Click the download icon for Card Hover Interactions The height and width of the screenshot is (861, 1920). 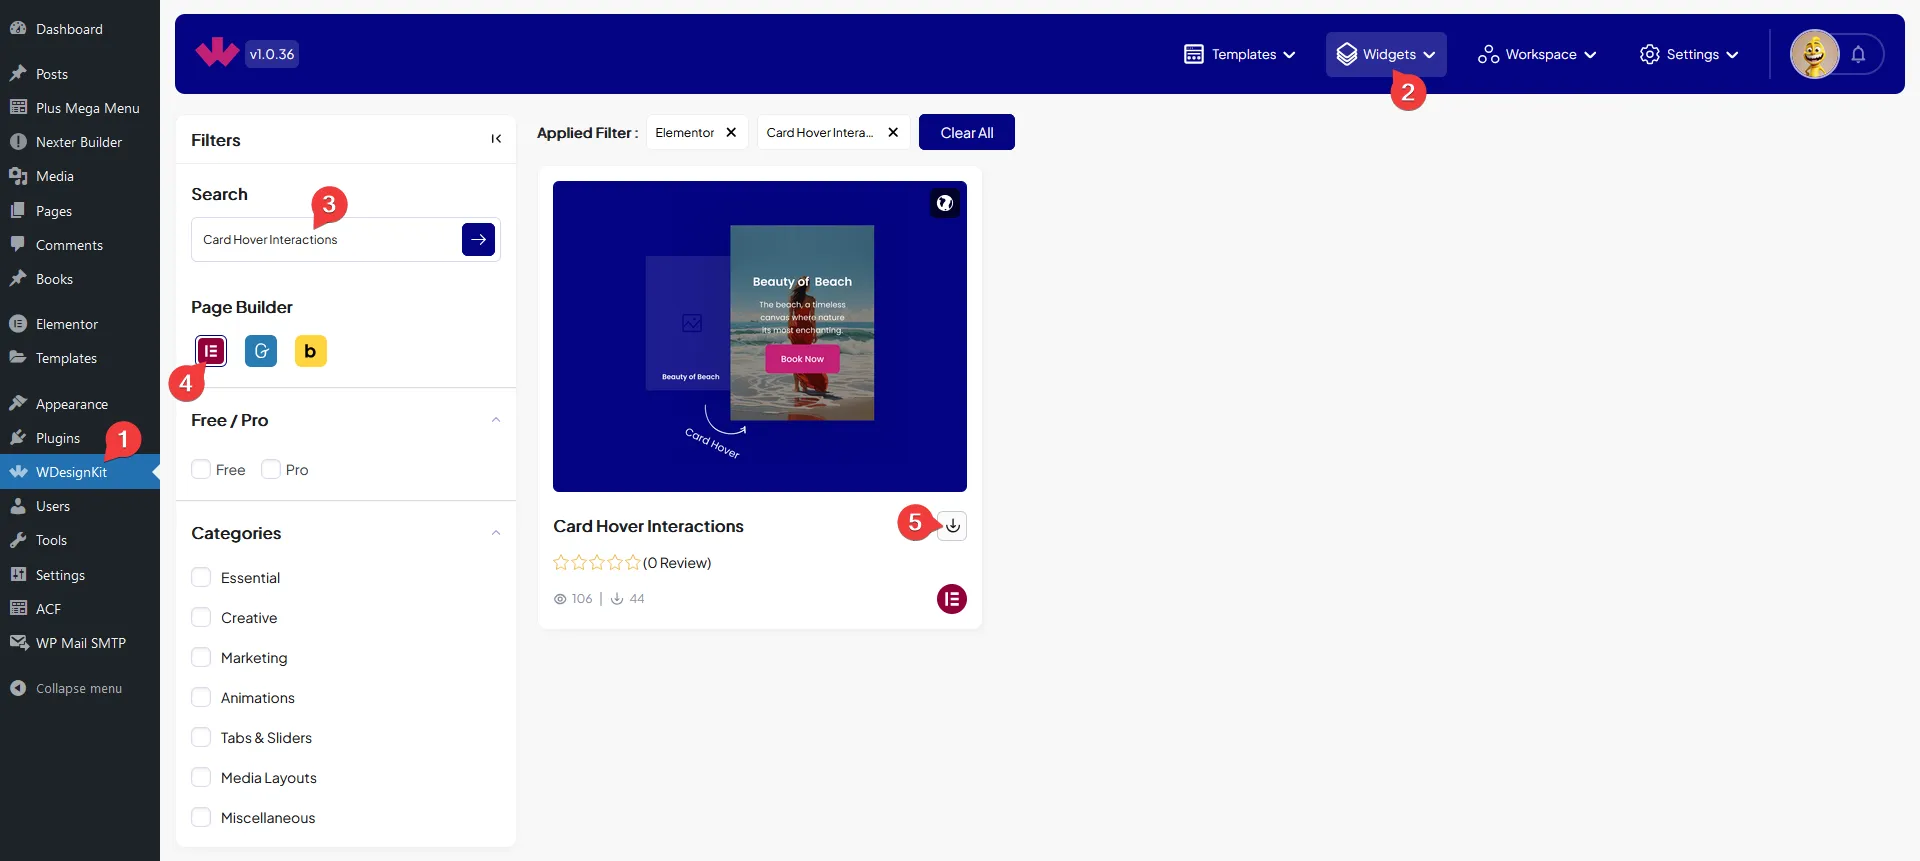click(x=953, y=526)
